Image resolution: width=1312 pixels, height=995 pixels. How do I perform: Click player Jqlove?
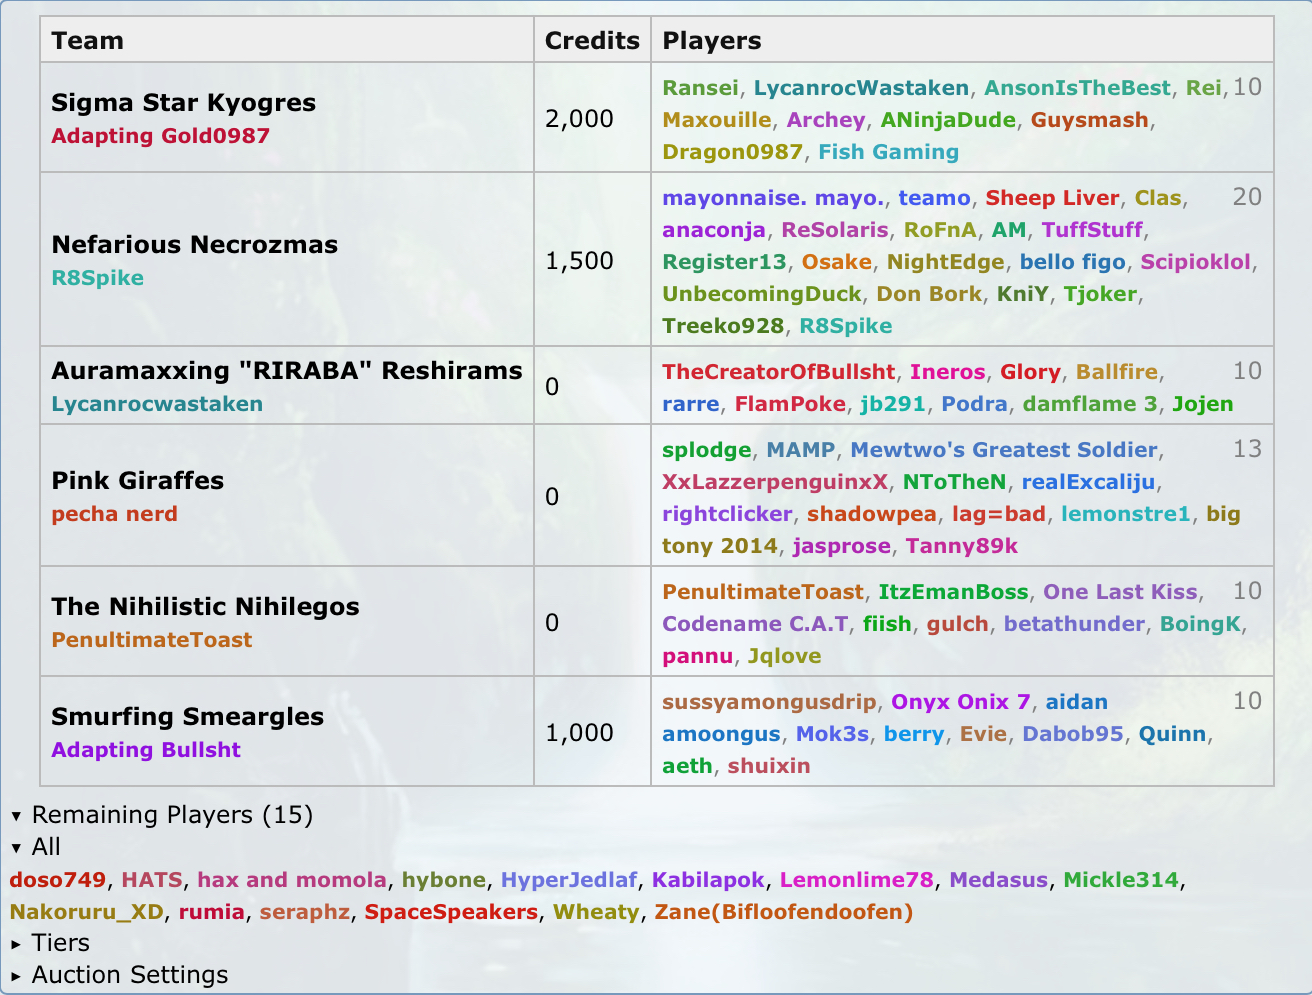[x=785, y=656]
